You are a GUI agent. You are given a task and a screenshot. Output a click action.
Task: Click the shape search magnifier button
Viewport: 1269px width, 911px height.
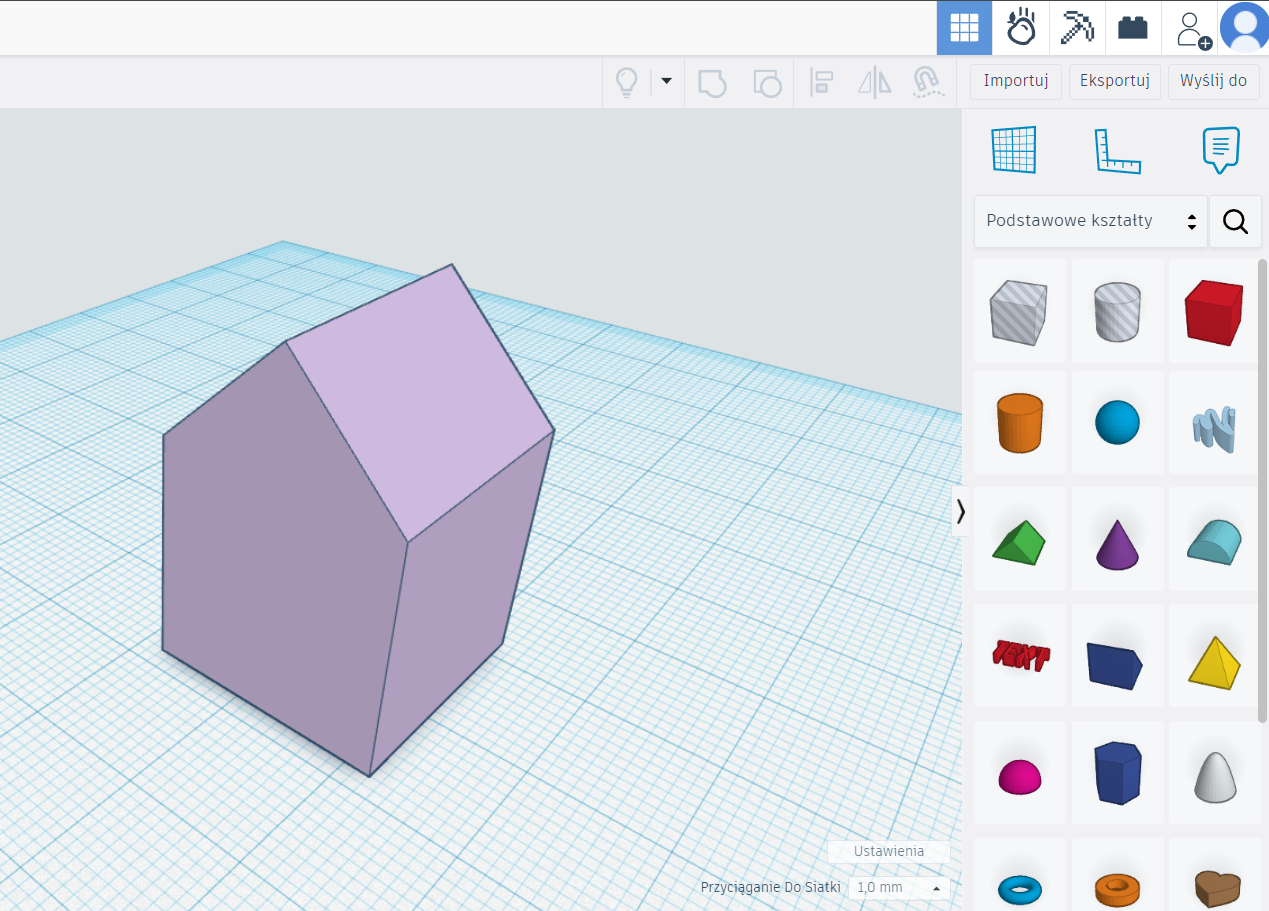point(1235,221)
